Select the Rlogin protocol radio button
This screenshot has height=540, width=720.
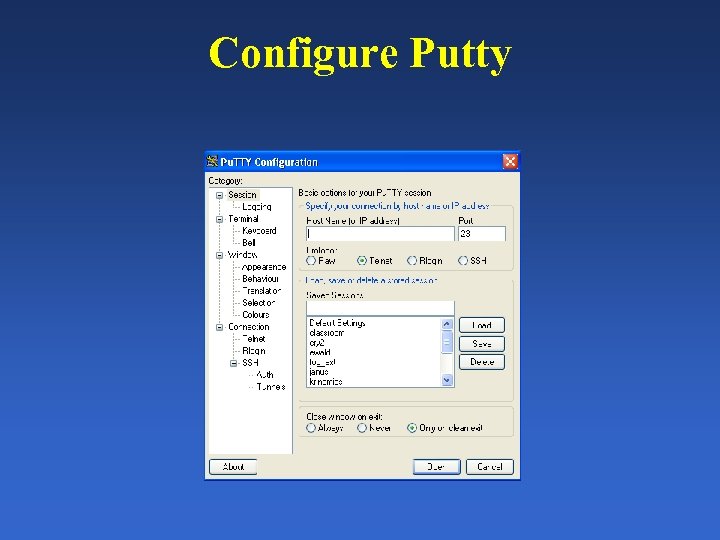(x=412, y=260)
